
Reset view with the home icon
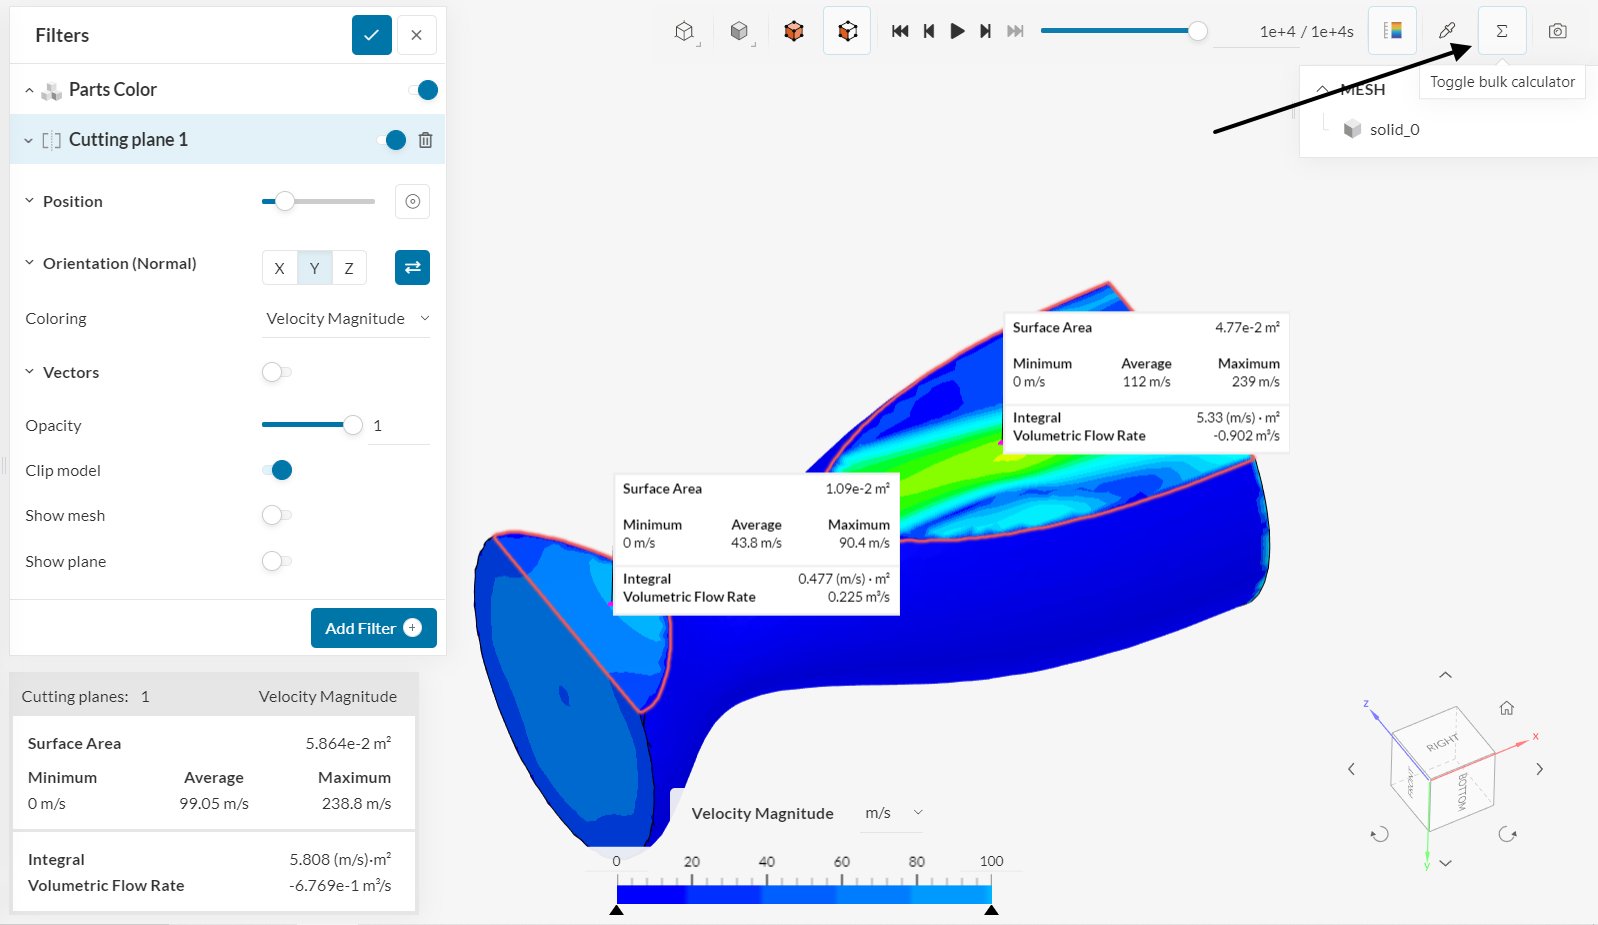click(x=1506, y=708)
